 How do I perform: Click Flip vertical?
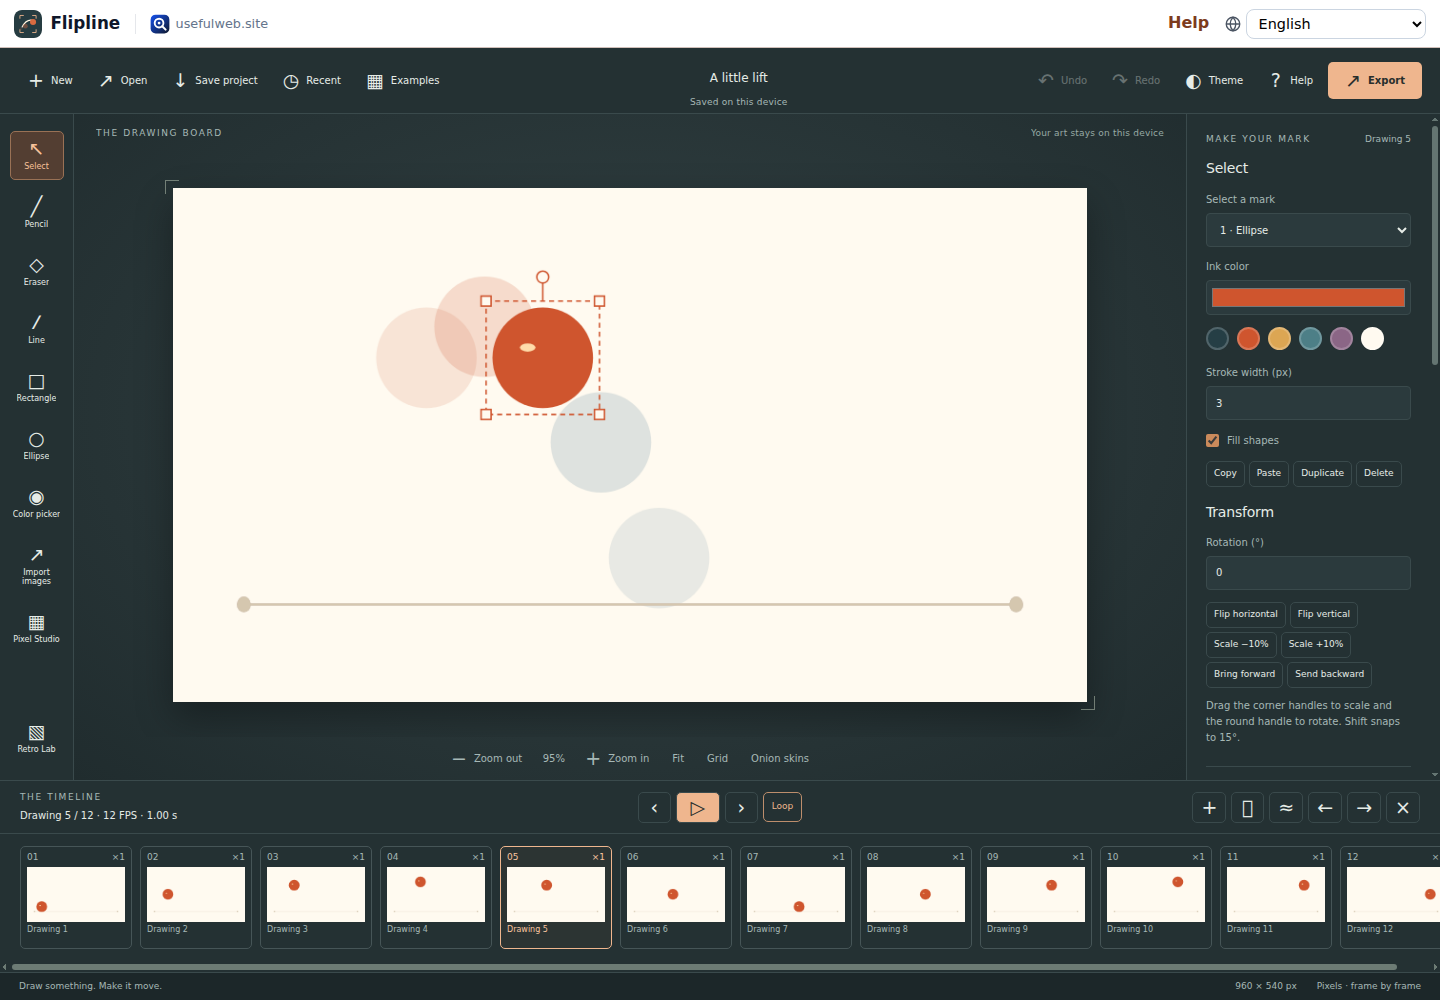[x=1324, y=614]
